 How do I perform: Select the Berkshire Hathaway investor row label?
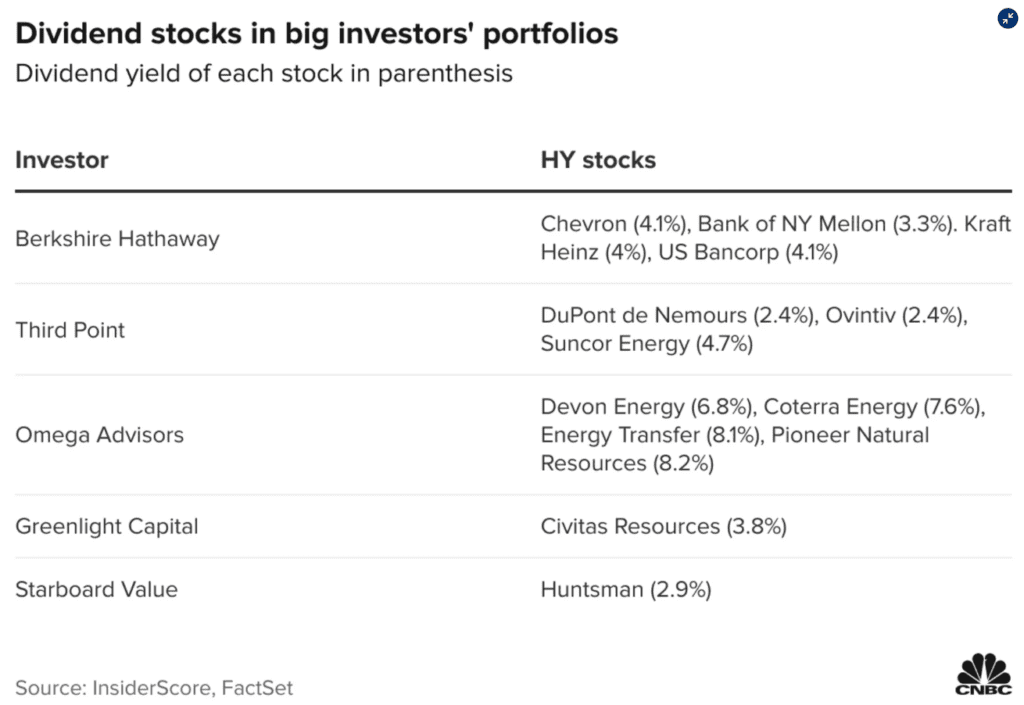117,239
